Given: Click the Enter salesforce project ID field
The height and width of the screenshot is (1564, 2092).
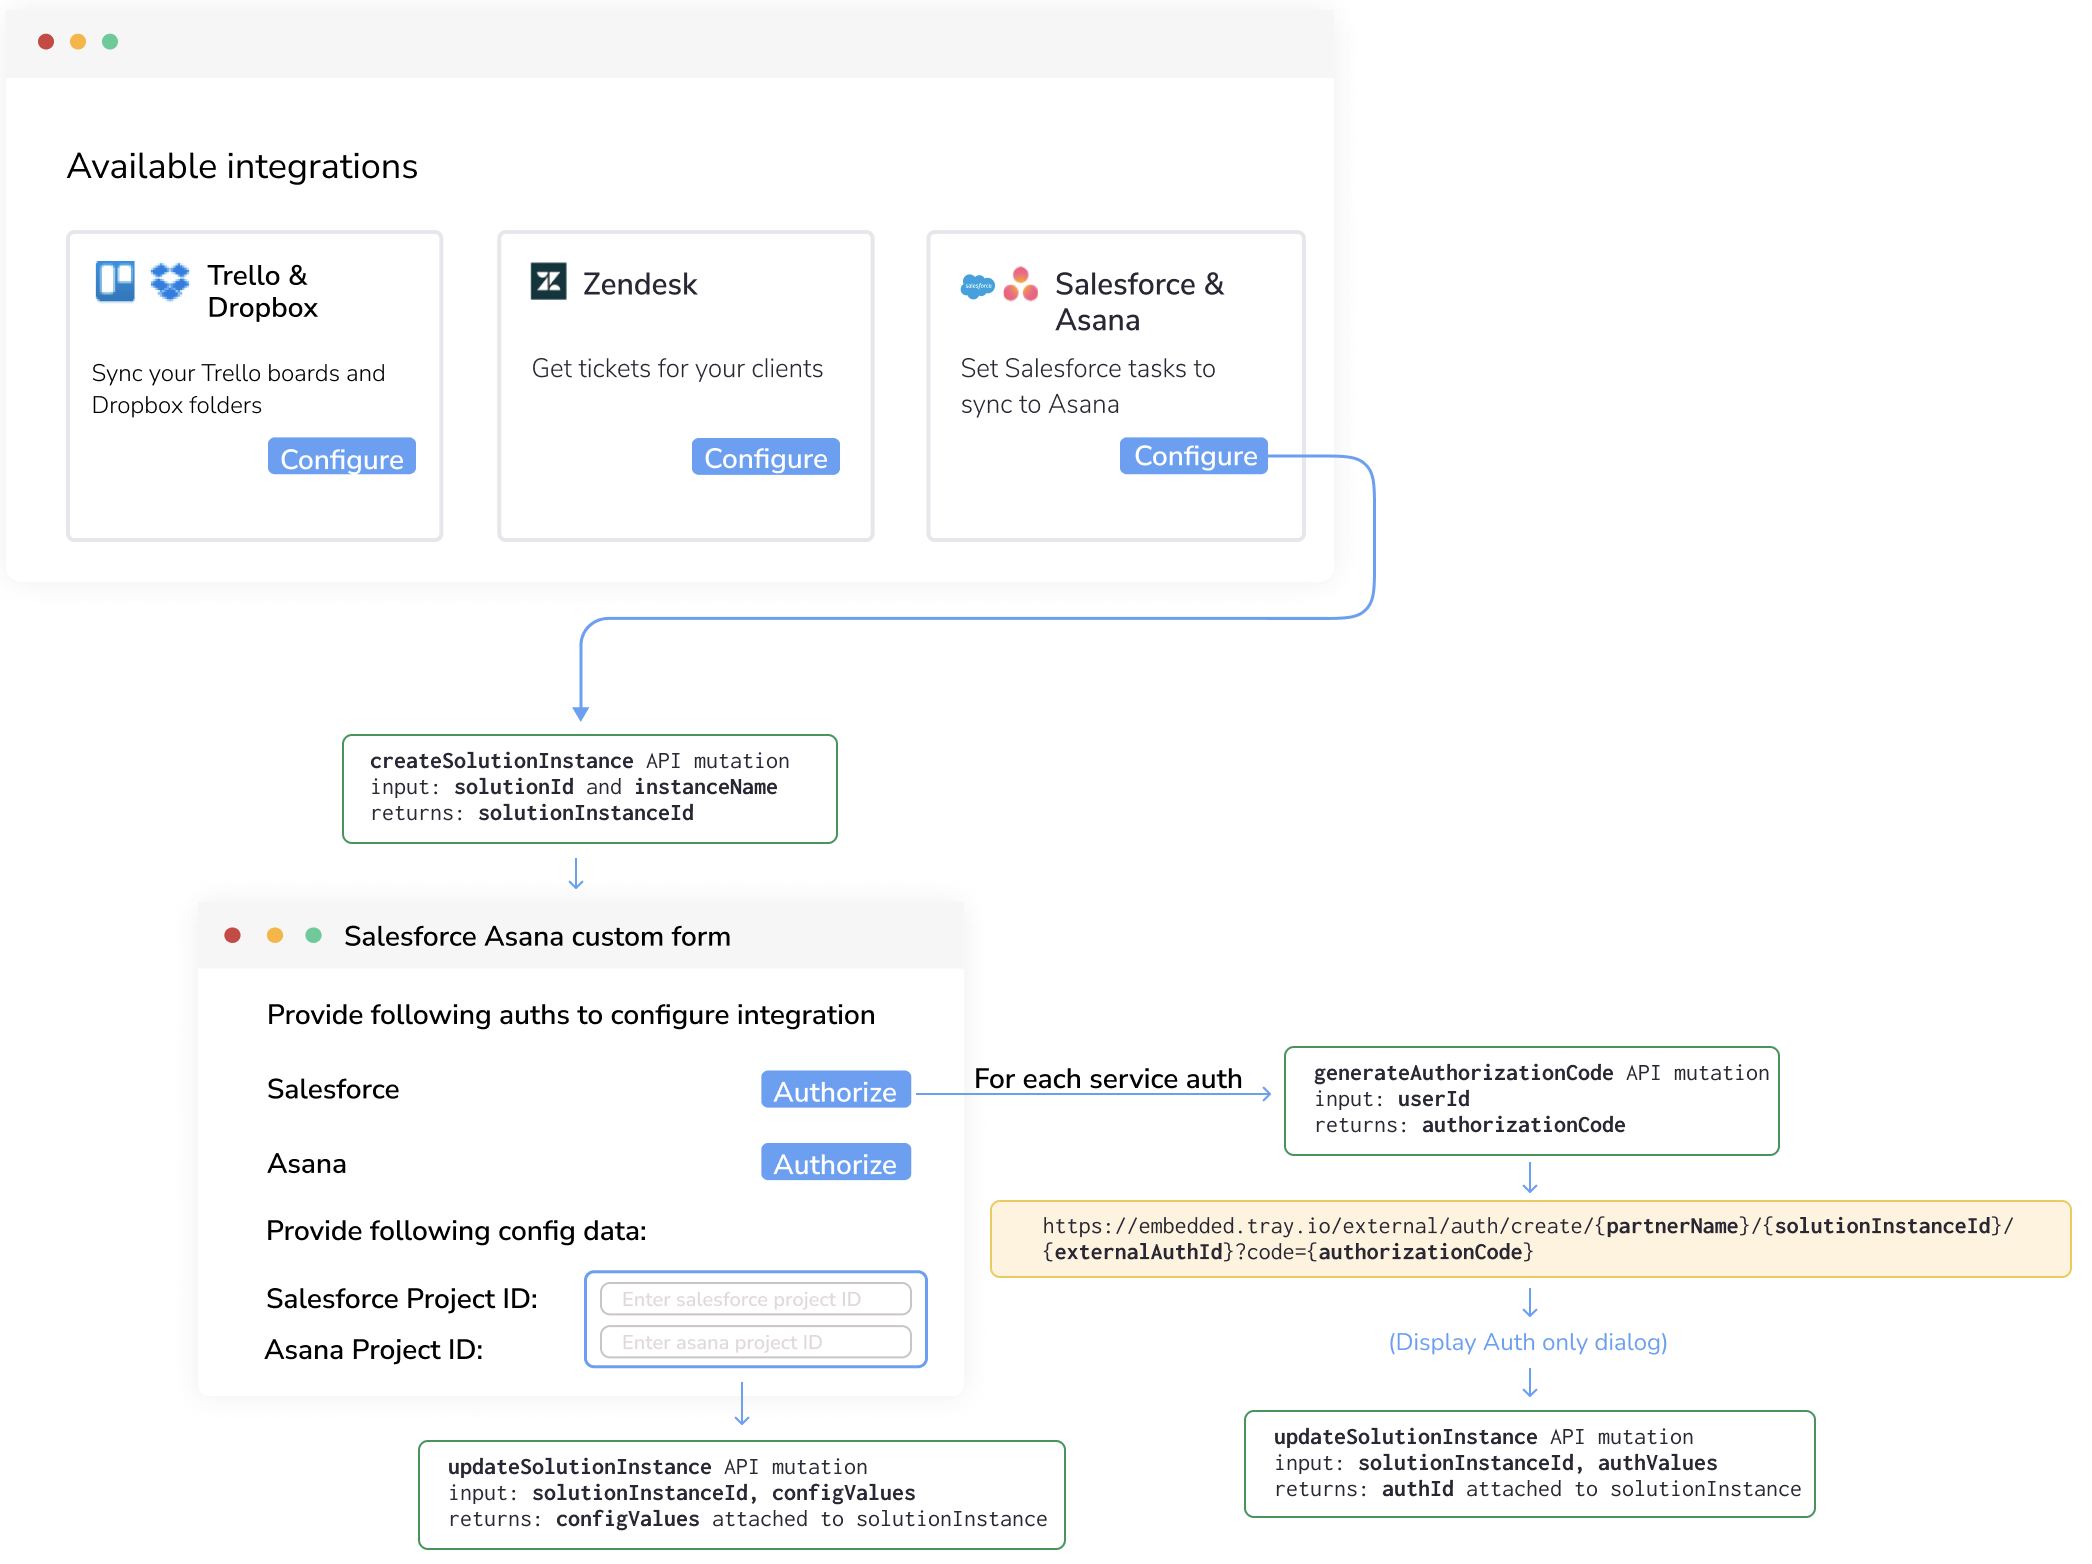Looking at the screenshot, I should [x=755, y=1298].
